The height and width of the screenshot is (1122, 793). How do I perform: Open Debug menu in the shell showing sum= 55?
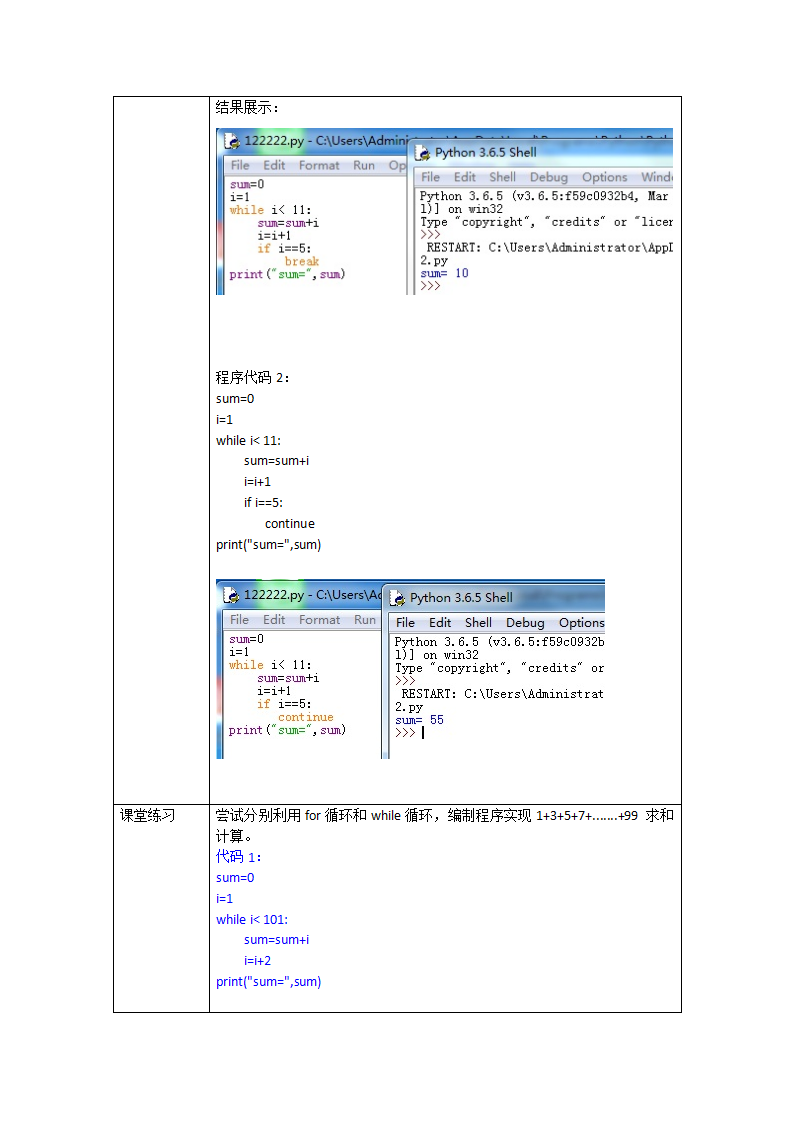[525, 623]
